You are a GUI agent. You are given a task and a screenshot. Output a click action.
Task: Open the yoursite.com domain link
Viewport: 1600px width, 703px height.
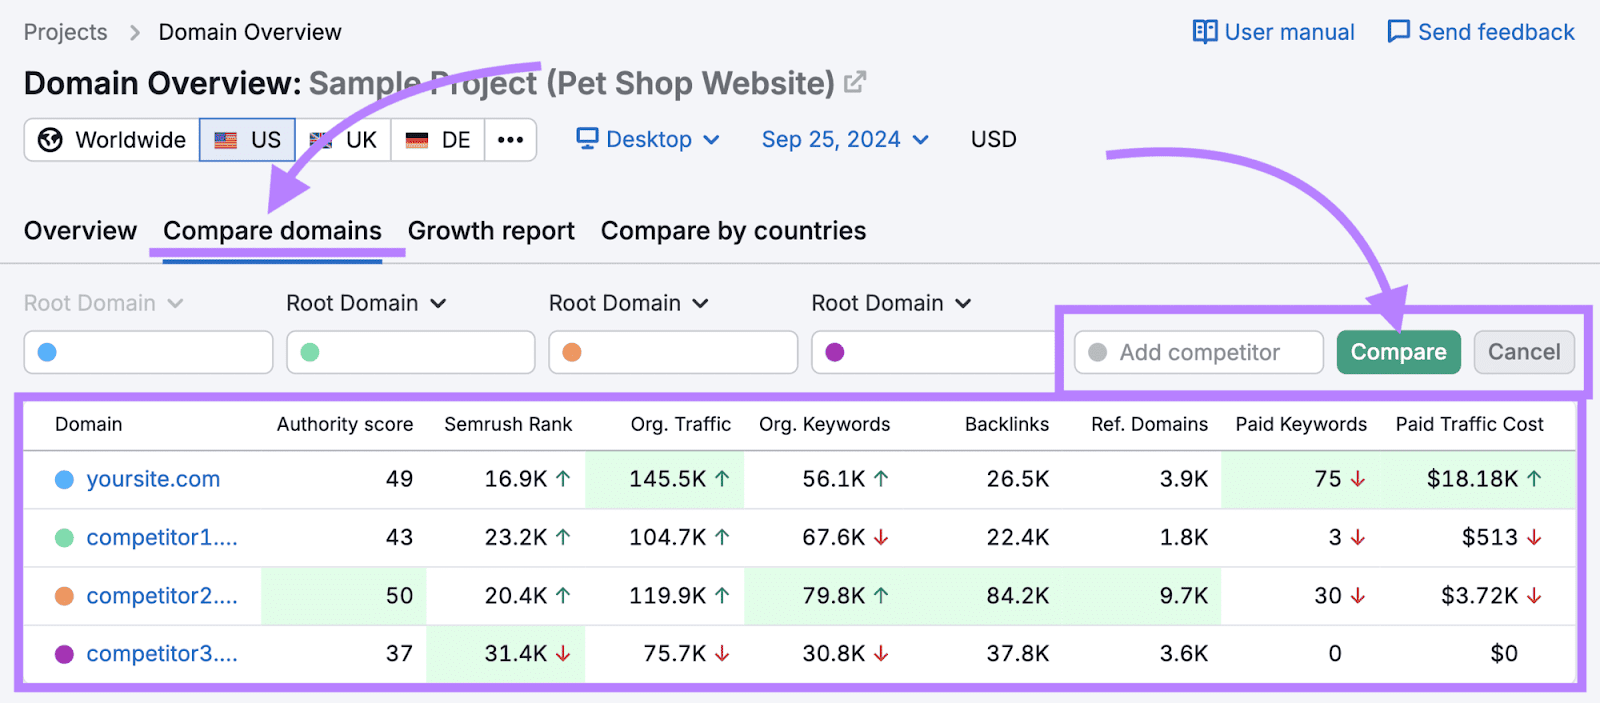[x=153, y=479]
